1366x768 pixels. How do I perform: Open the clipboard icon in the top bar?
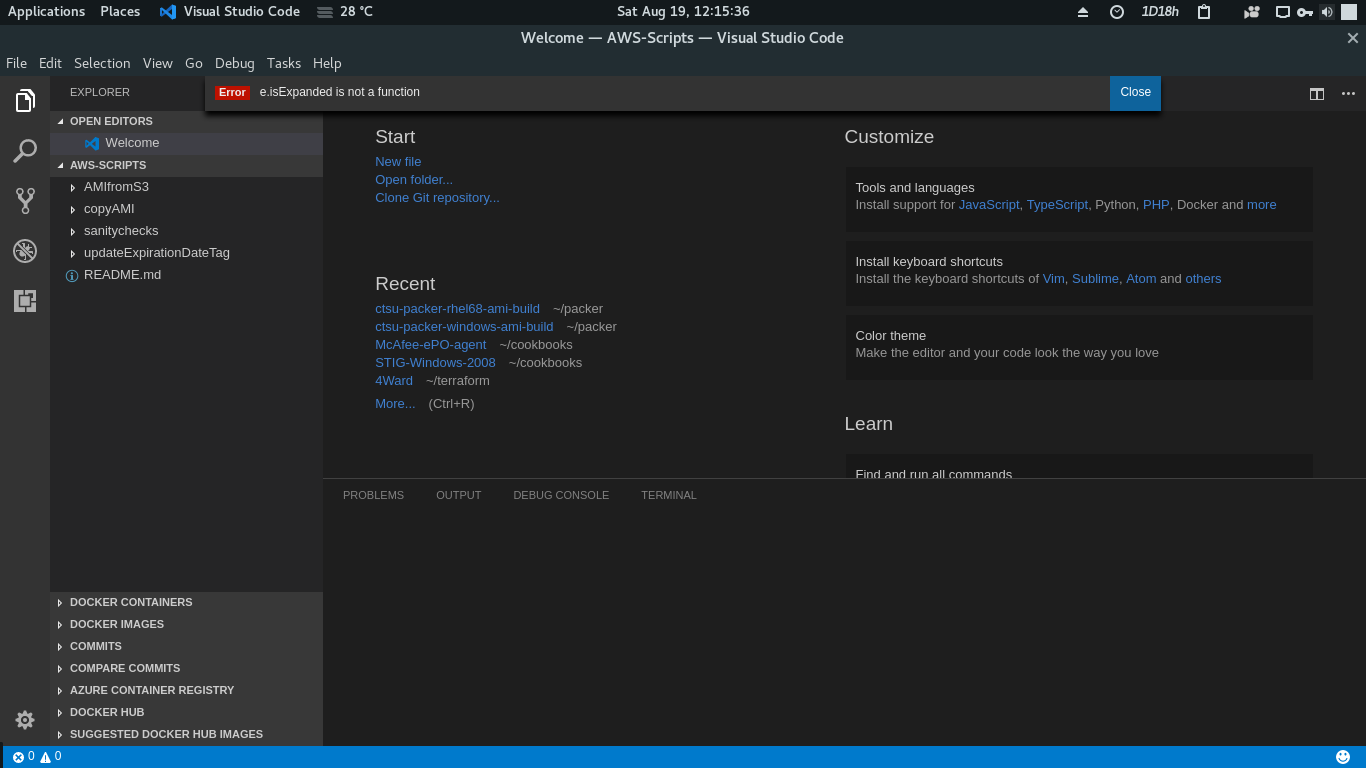[1203, 12]
